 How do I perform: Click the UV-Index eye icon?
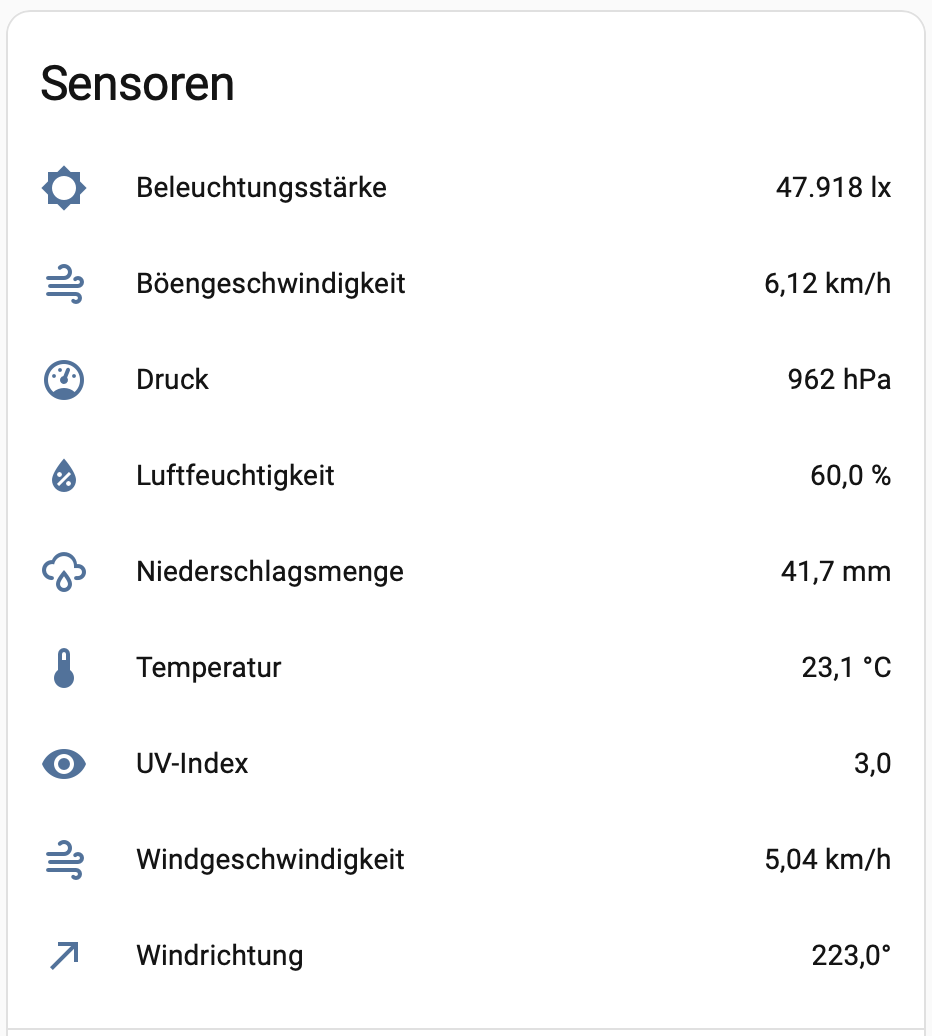point(64,764)
